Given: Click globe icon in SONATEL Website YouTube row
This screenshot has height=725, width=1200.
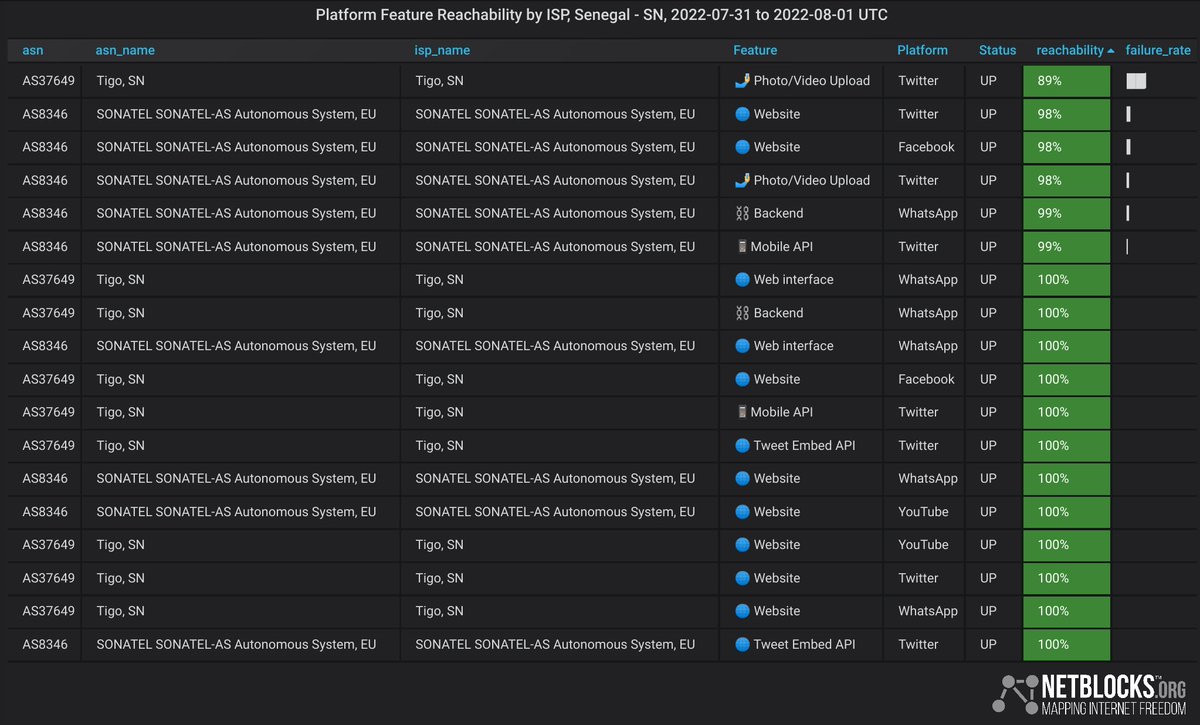Looking at the screenshot, I should click(742, 512).
